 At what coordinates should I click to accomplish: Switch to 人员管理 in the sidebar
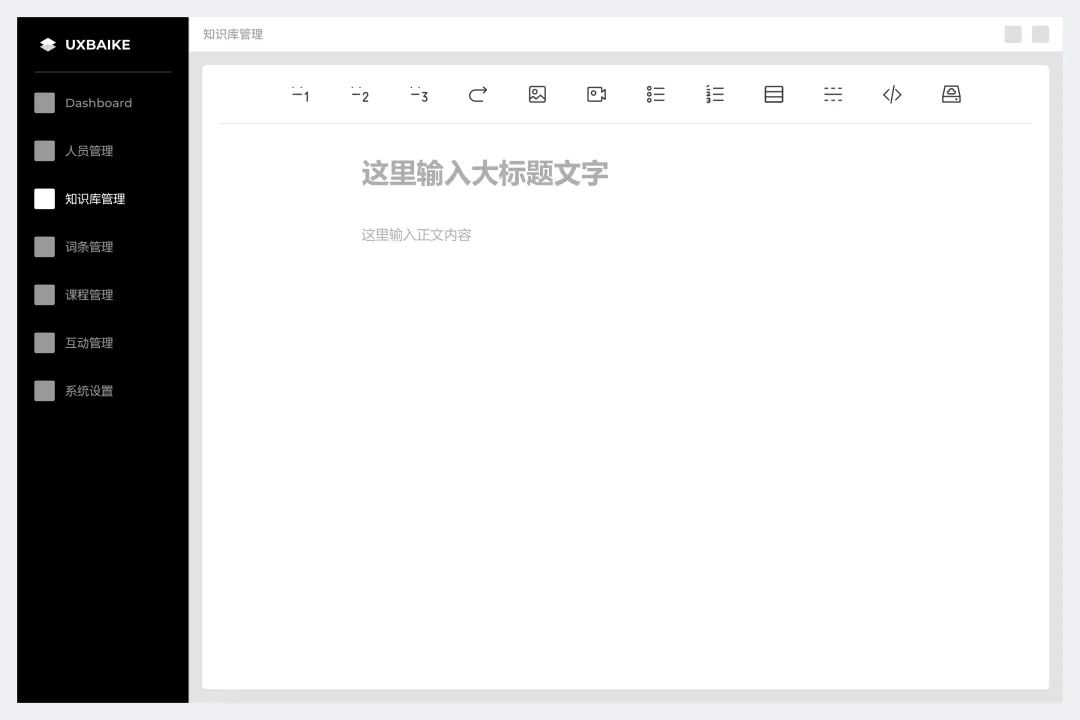[90, 151]
